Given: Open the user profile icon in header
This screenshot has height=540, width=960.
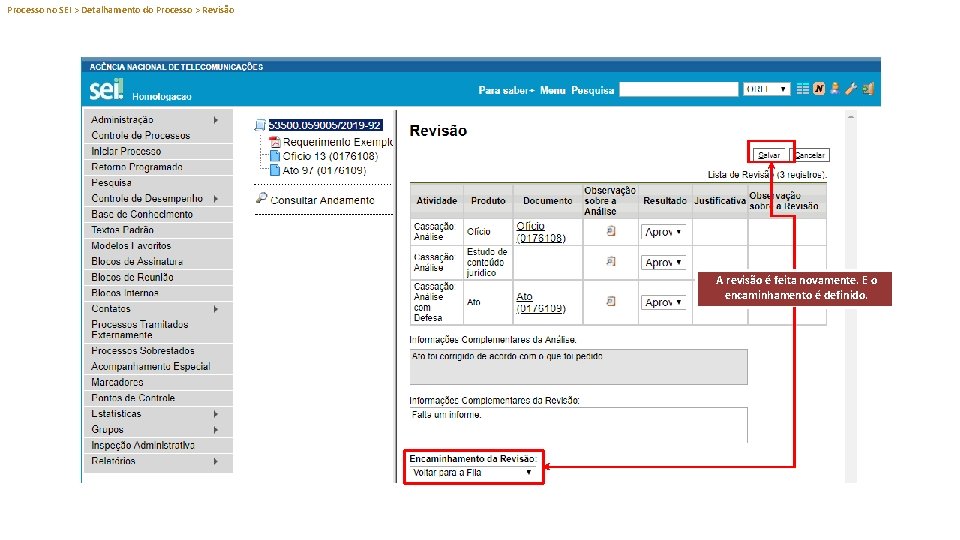Looking at the screenshot, I should [834, 89].
